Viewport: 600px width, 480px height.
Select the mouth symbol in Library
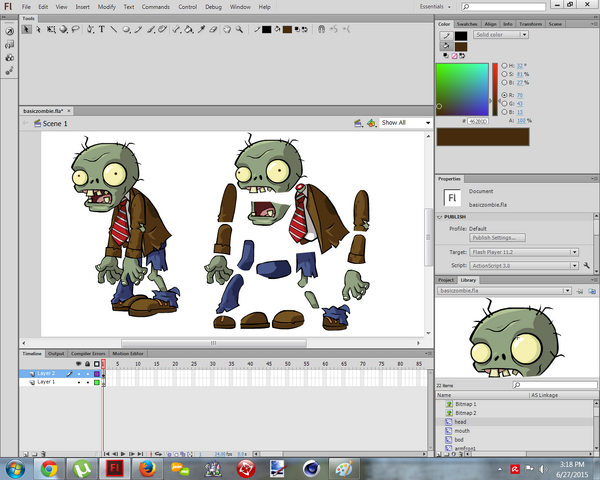tap(462, 431)
